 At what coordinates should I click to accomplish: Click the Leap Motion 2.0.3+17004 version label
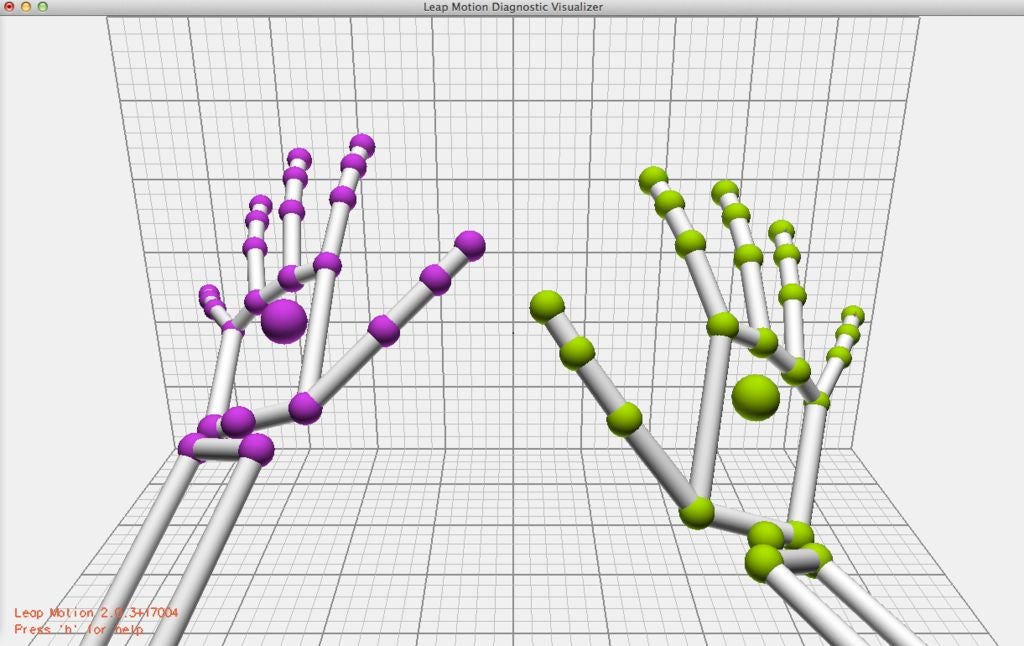tap(88, 612)
